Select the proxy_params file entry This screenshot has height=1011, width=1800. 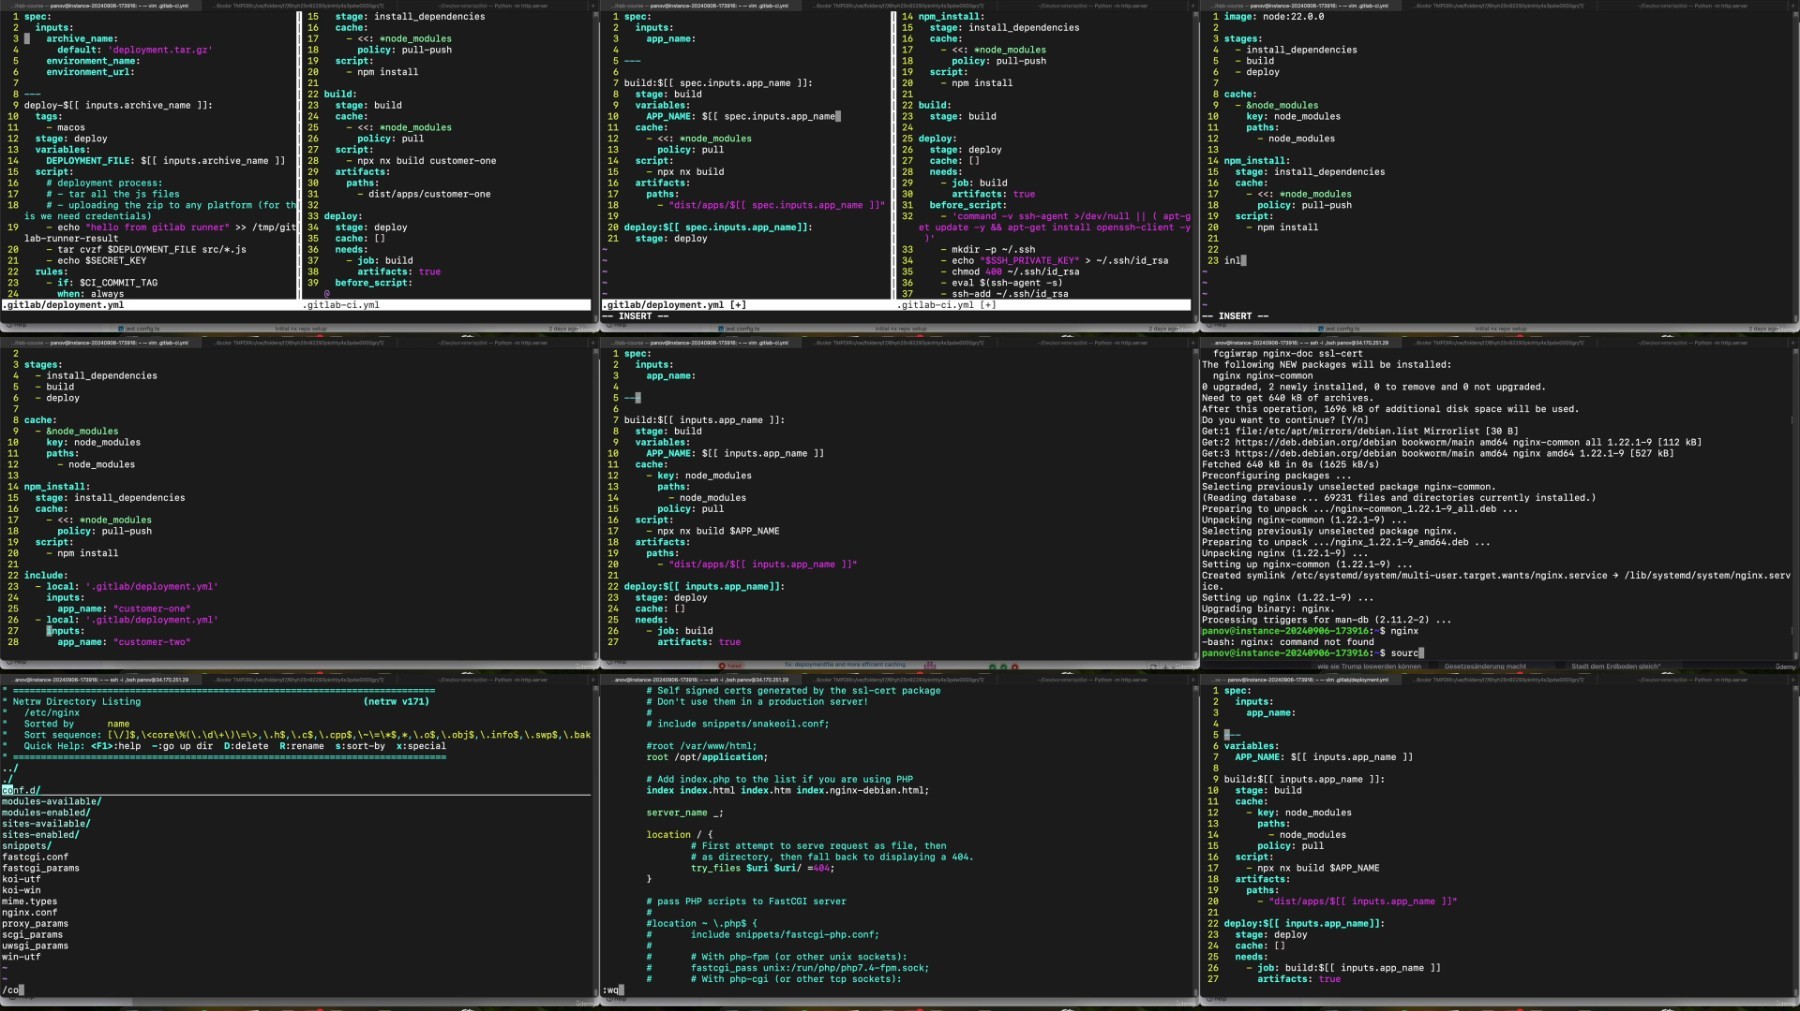[35, 923]
